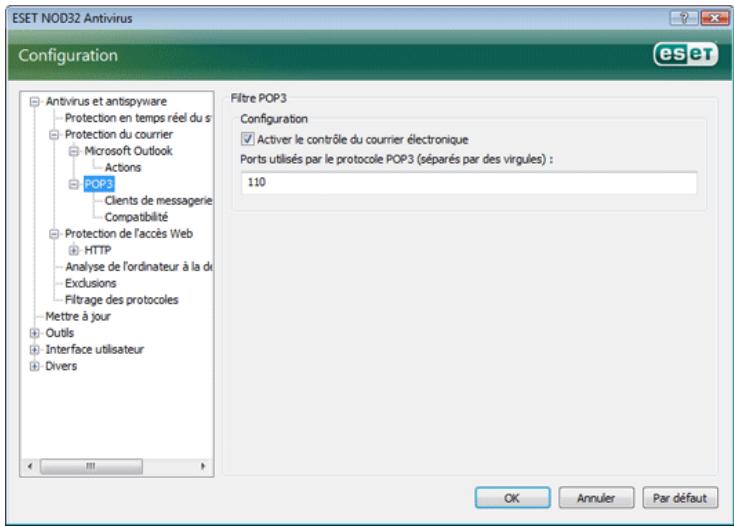Collapse the Microsoft Outlook tree node
This screenshot has width=734, height=526.
[73, 151]
